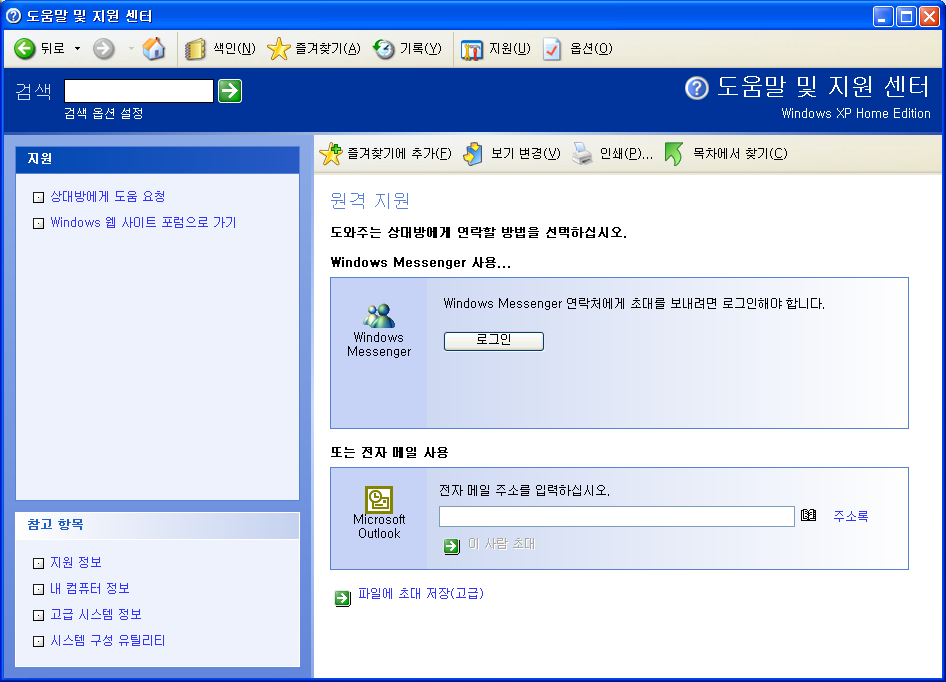
Task: Click 이 사람 초대 link
Action: (501, 544)
